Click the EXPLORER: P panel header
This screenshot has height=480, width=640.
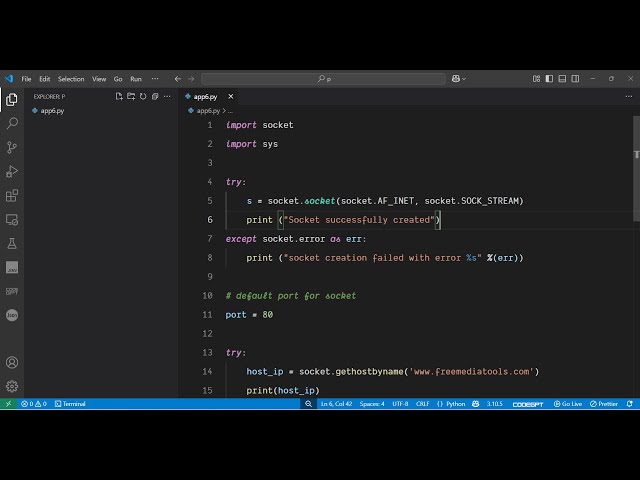click(49, 97)
